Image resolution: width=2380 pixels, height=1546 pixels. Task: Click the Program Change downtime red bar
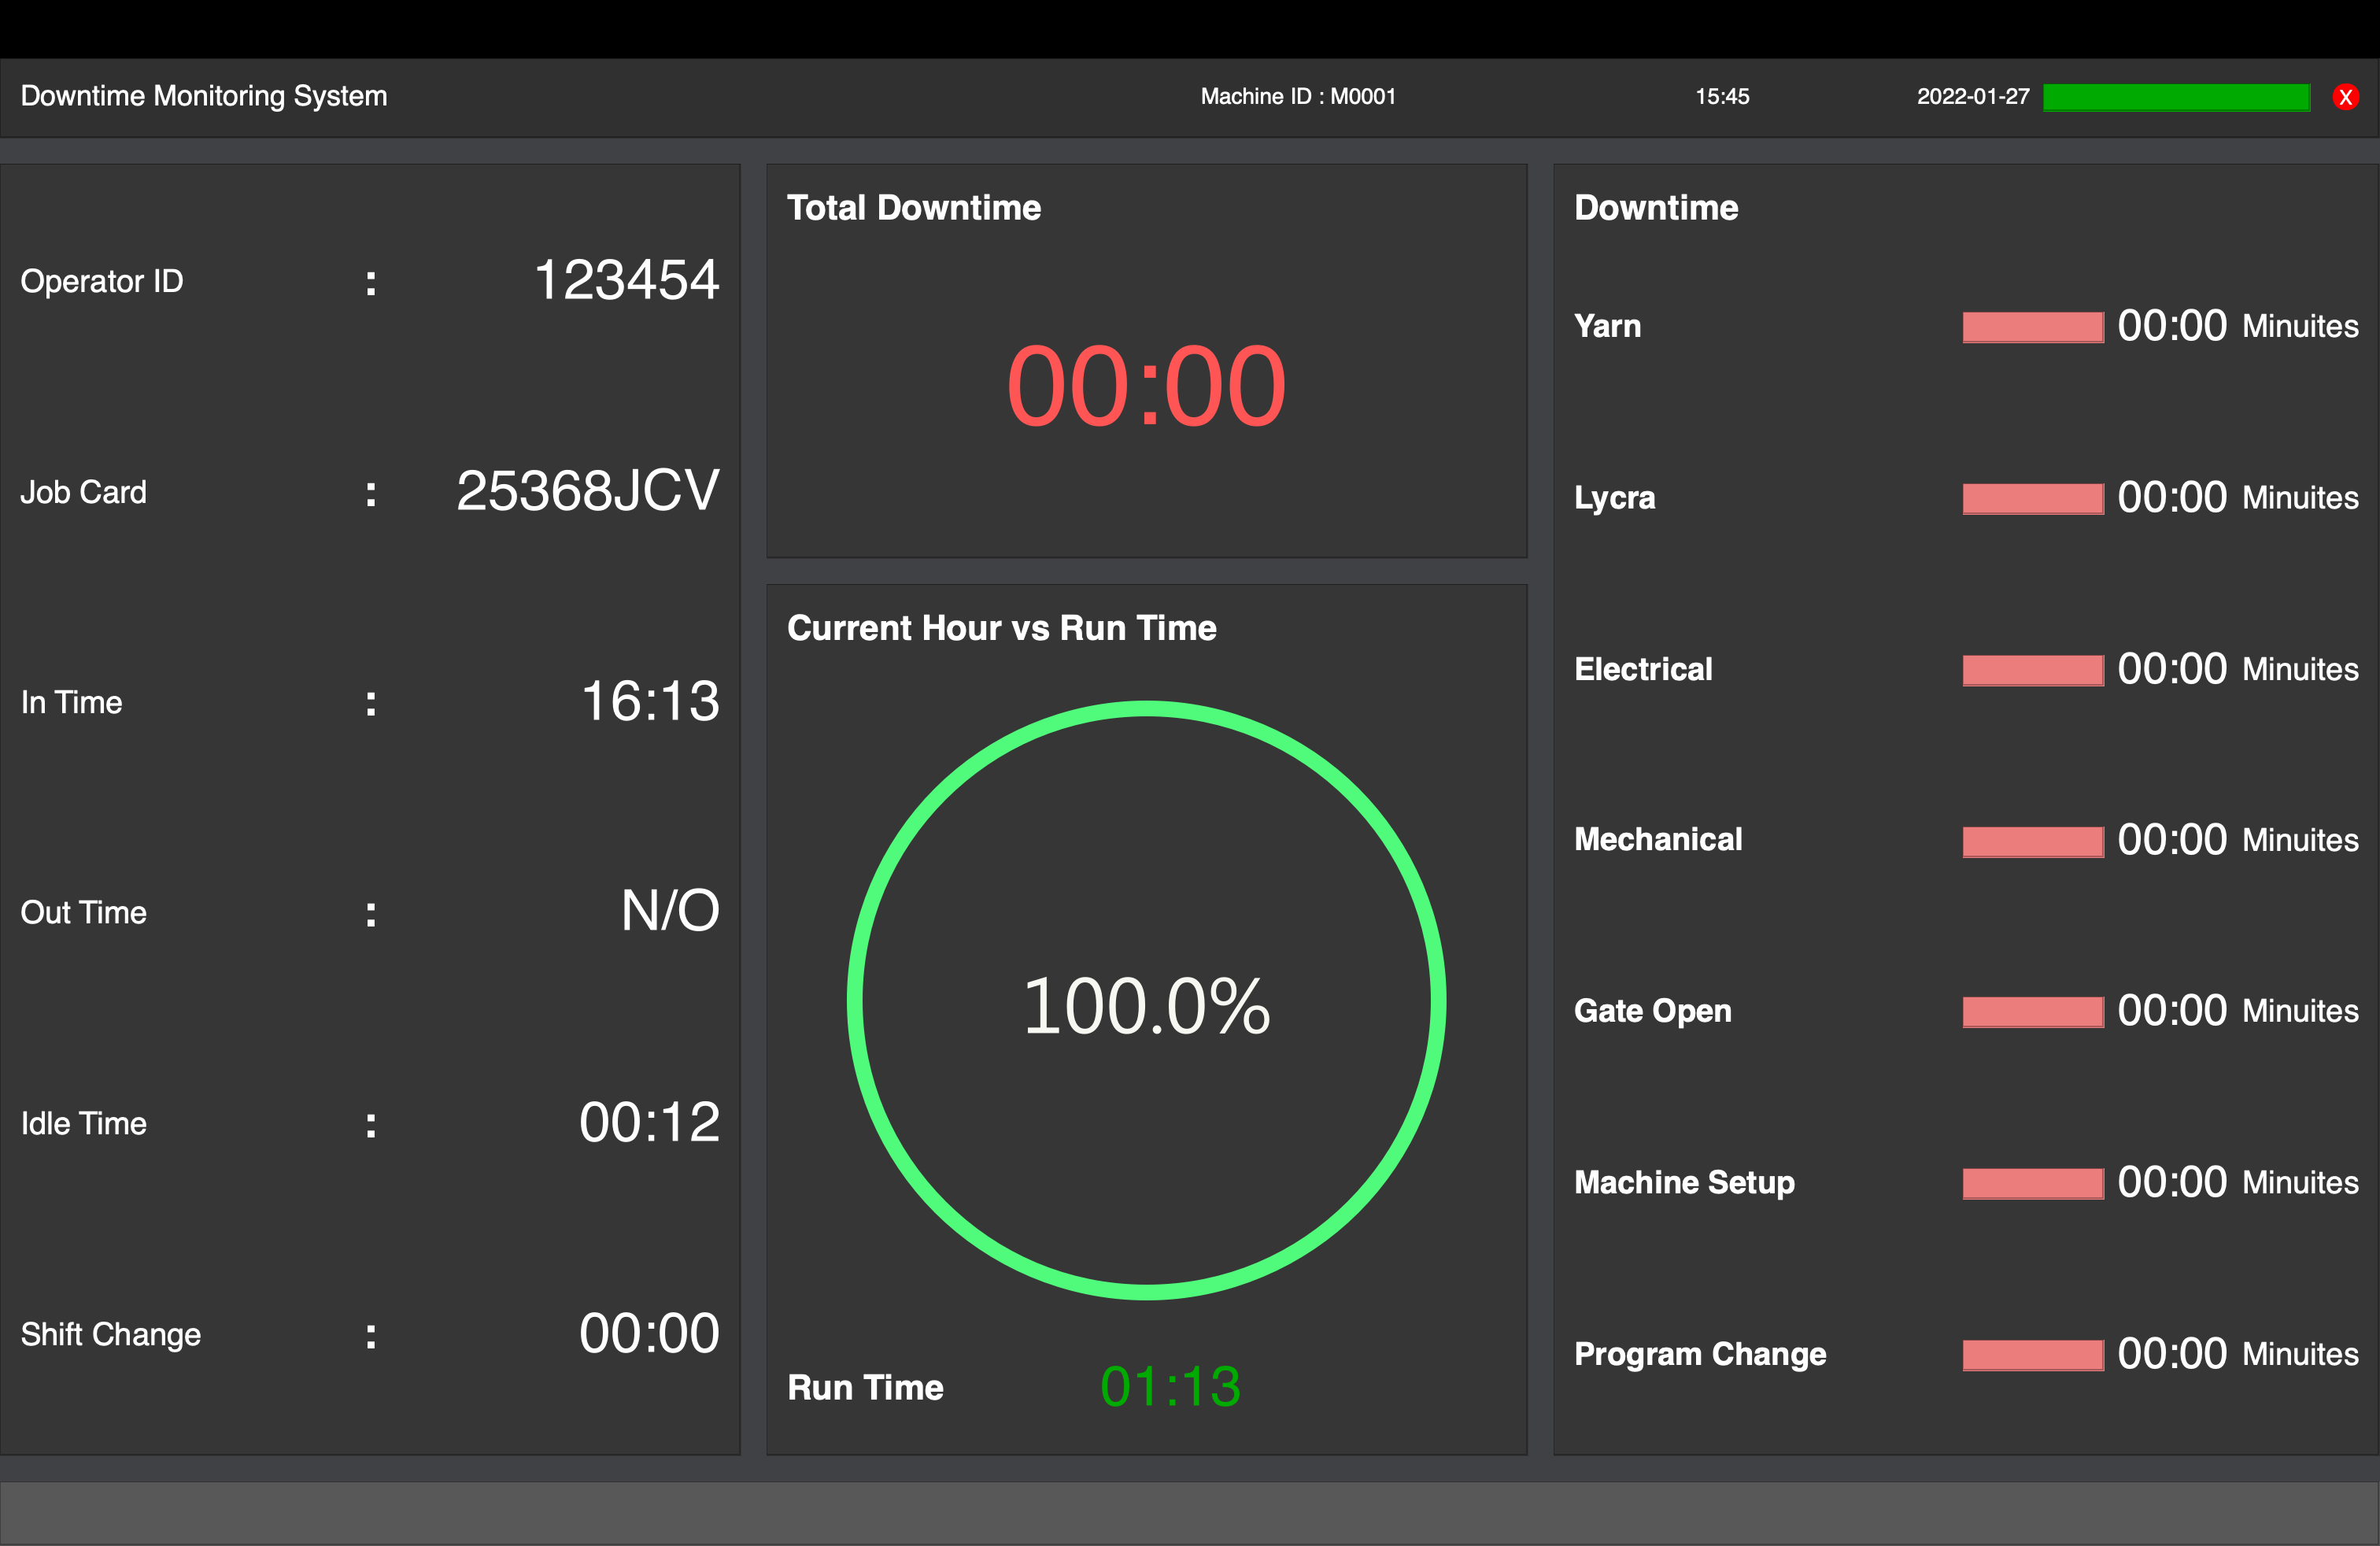tap(2033, 1355)
